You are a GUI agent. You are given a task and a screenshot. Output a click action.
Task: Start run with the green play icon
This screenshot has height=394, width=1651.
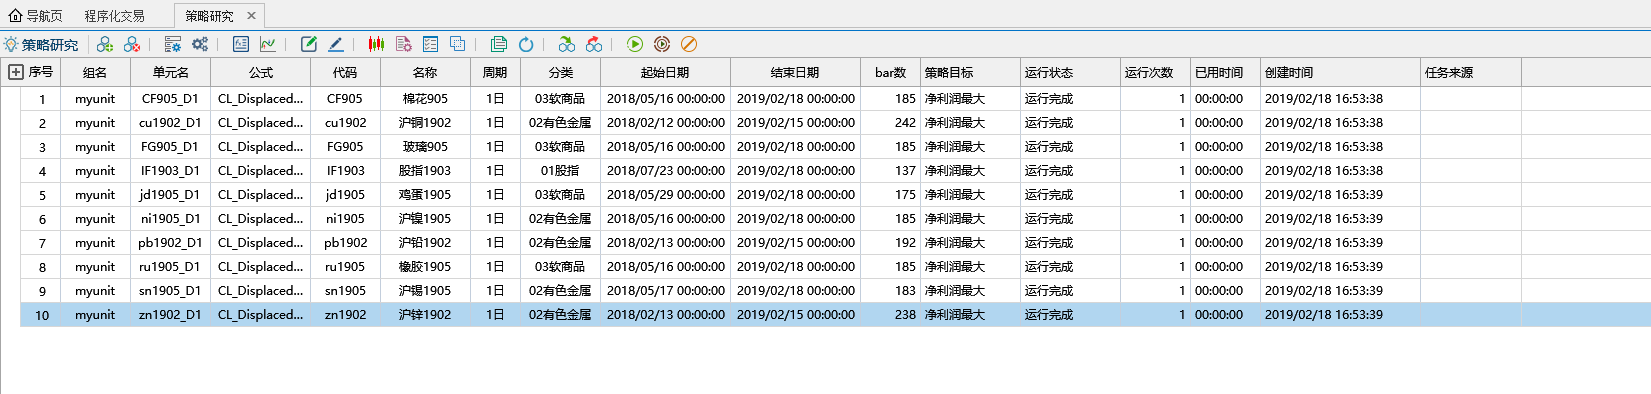coord(635,44)
